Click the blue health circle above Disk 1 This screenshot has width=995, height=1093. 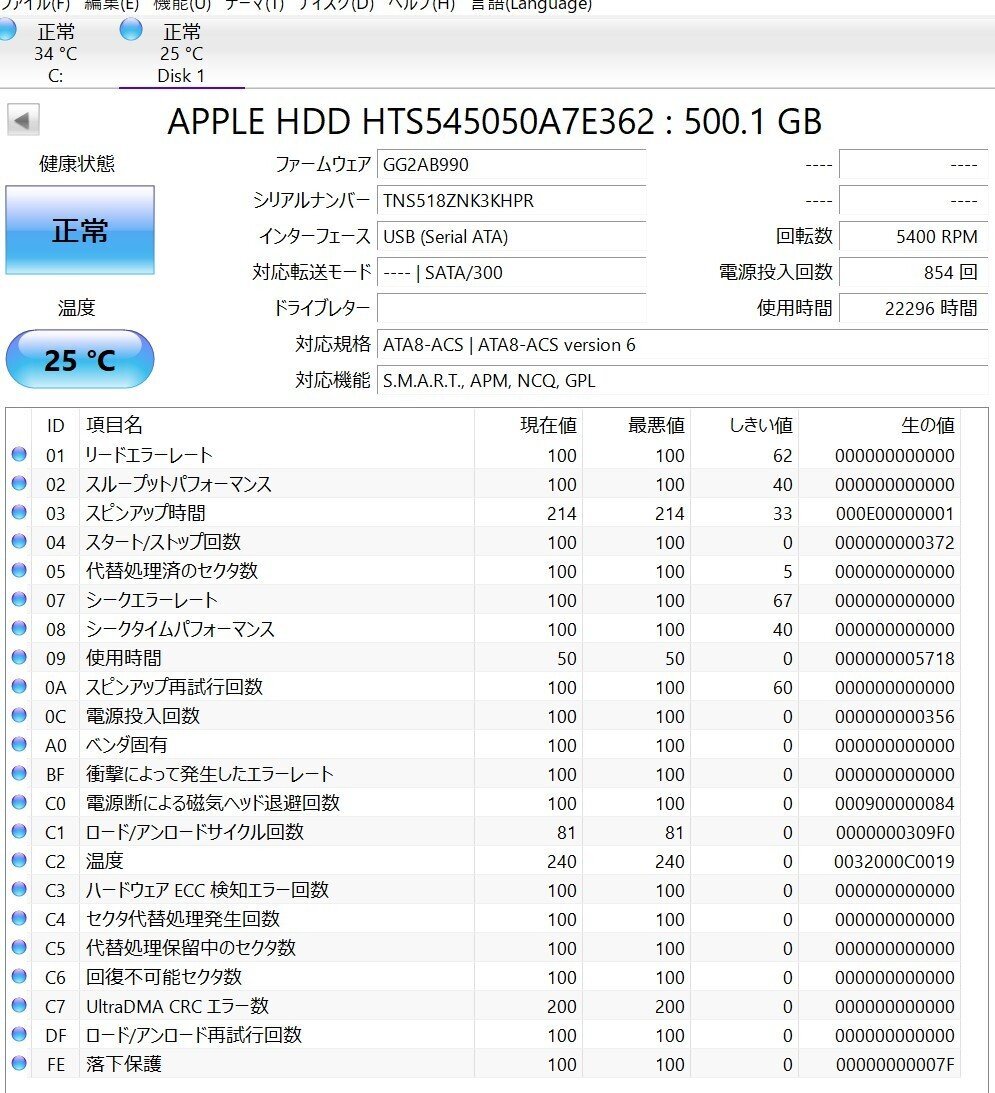[130, 30]
